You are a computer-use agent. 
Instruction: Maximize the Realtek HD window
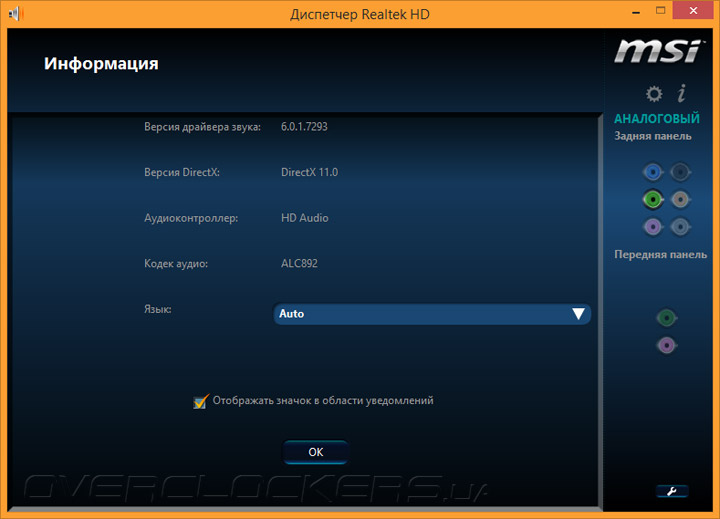click(x=660, y=11)
